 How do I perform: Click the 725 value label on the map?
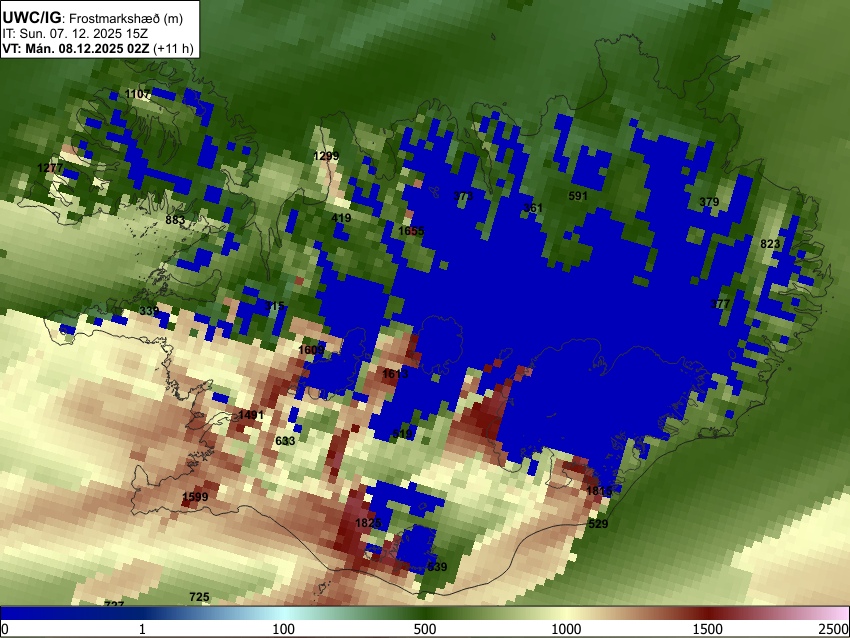(199, 597)
